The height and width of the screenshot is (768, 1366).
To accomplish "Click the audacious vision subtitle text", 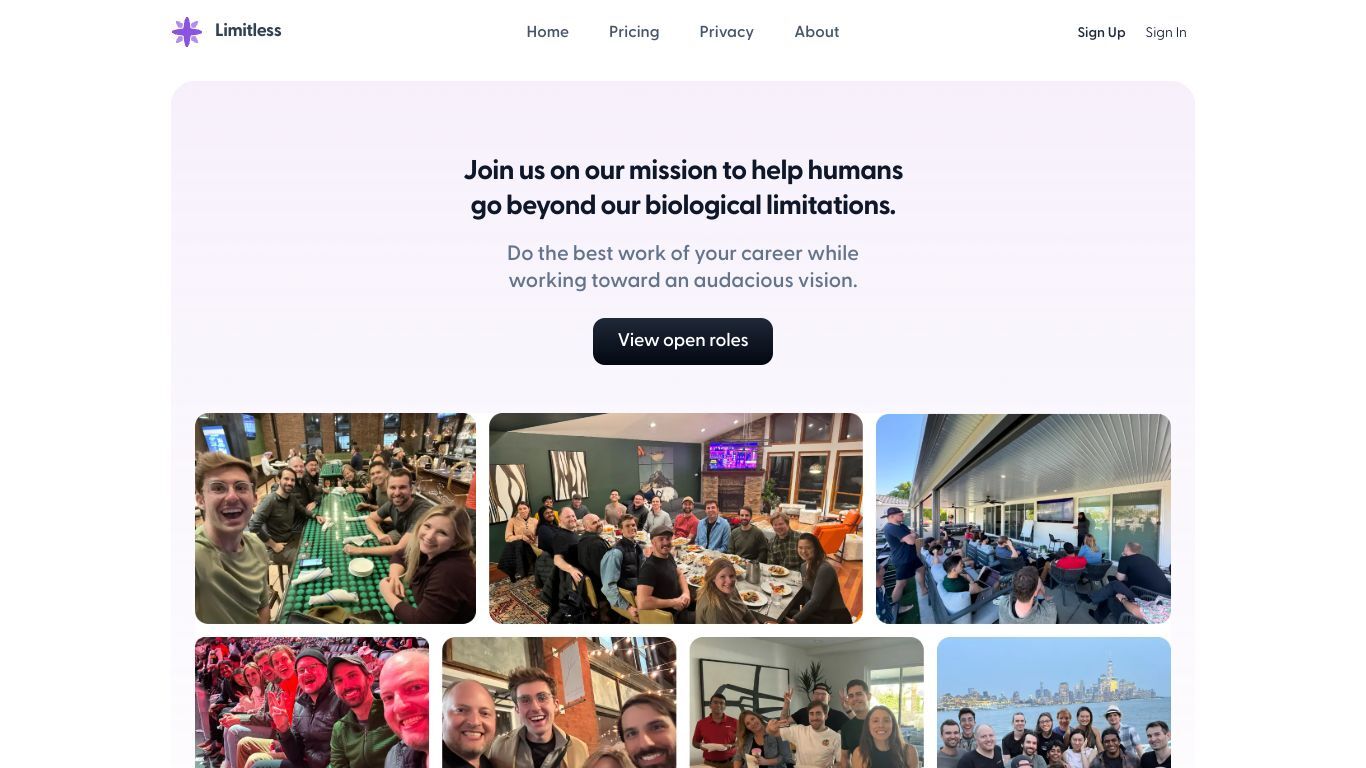I will point(683,267).
